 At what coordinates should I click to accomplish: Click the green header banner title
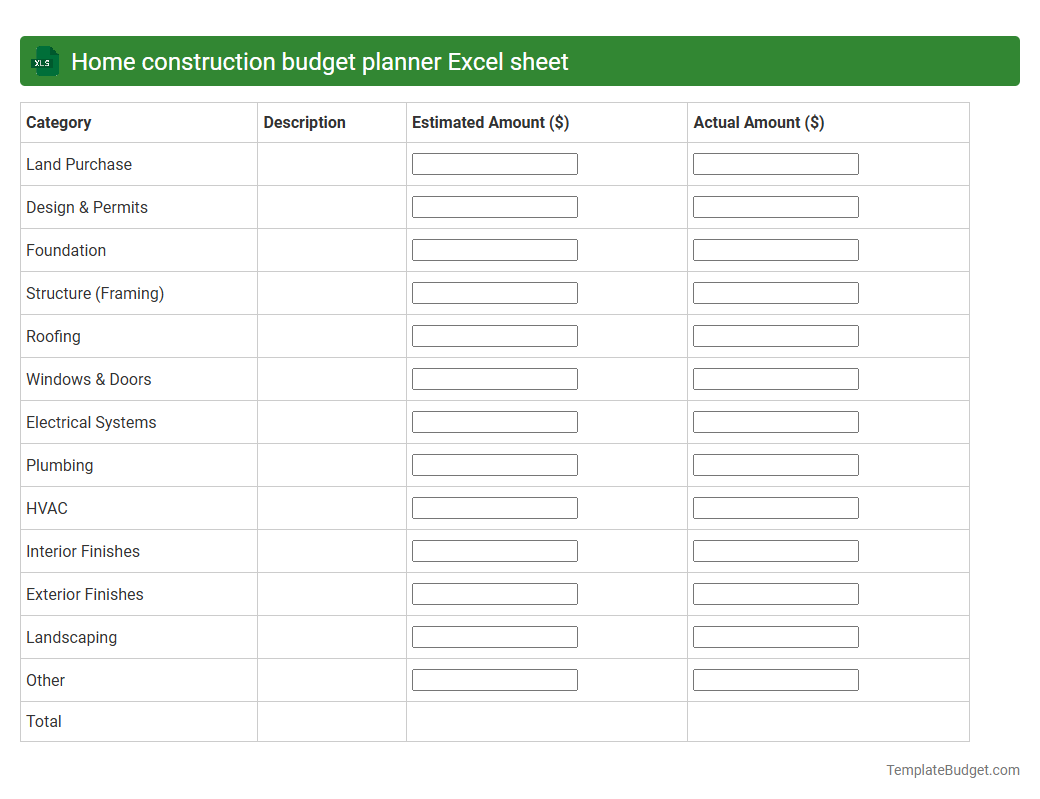pos(322,61)
